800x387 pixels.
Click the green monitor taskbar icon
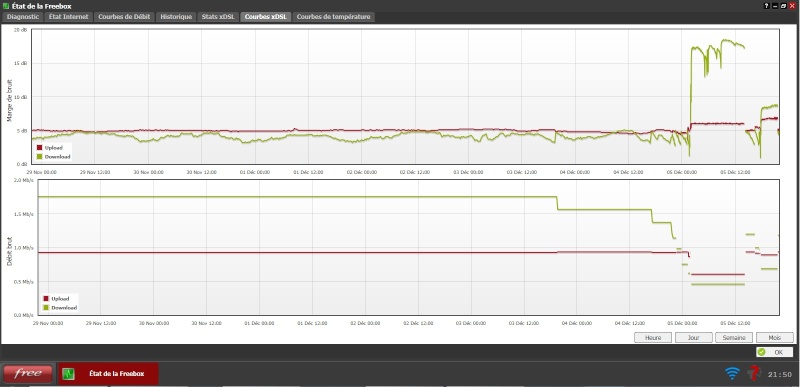pyautogui.click(x=68, y=374)
